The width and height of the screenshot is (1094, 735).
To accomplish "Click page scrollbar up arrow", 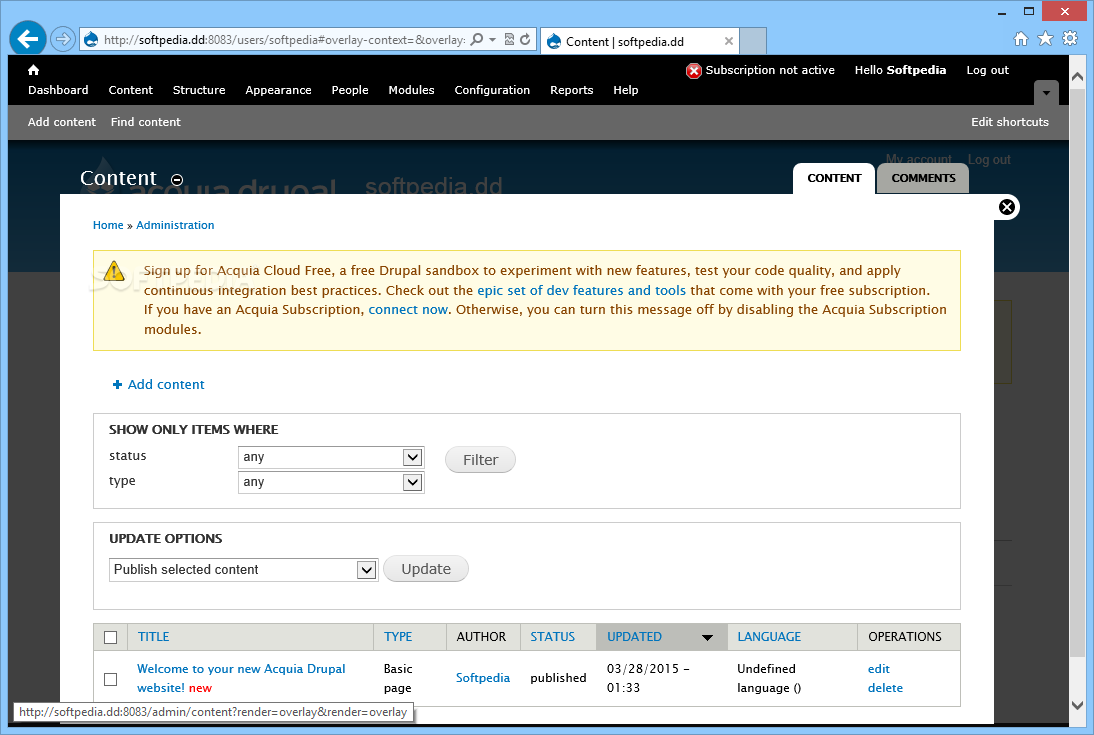I will tap(1077, 76).
